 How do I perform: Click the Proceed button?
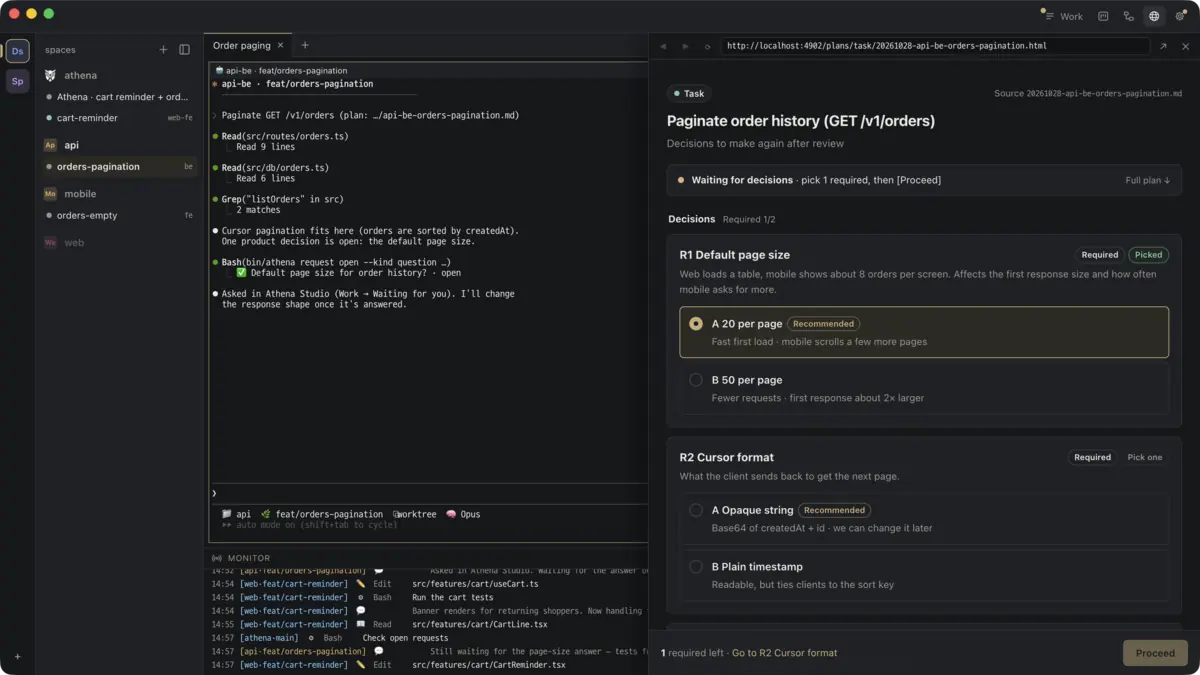coord(1155,653)
